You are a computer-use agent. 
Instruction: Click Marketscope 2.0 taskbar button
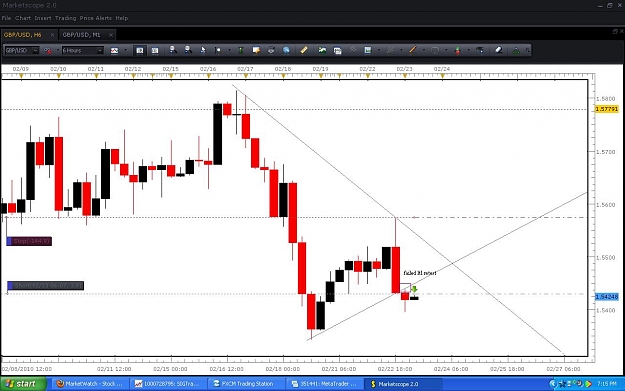point(403,384)
